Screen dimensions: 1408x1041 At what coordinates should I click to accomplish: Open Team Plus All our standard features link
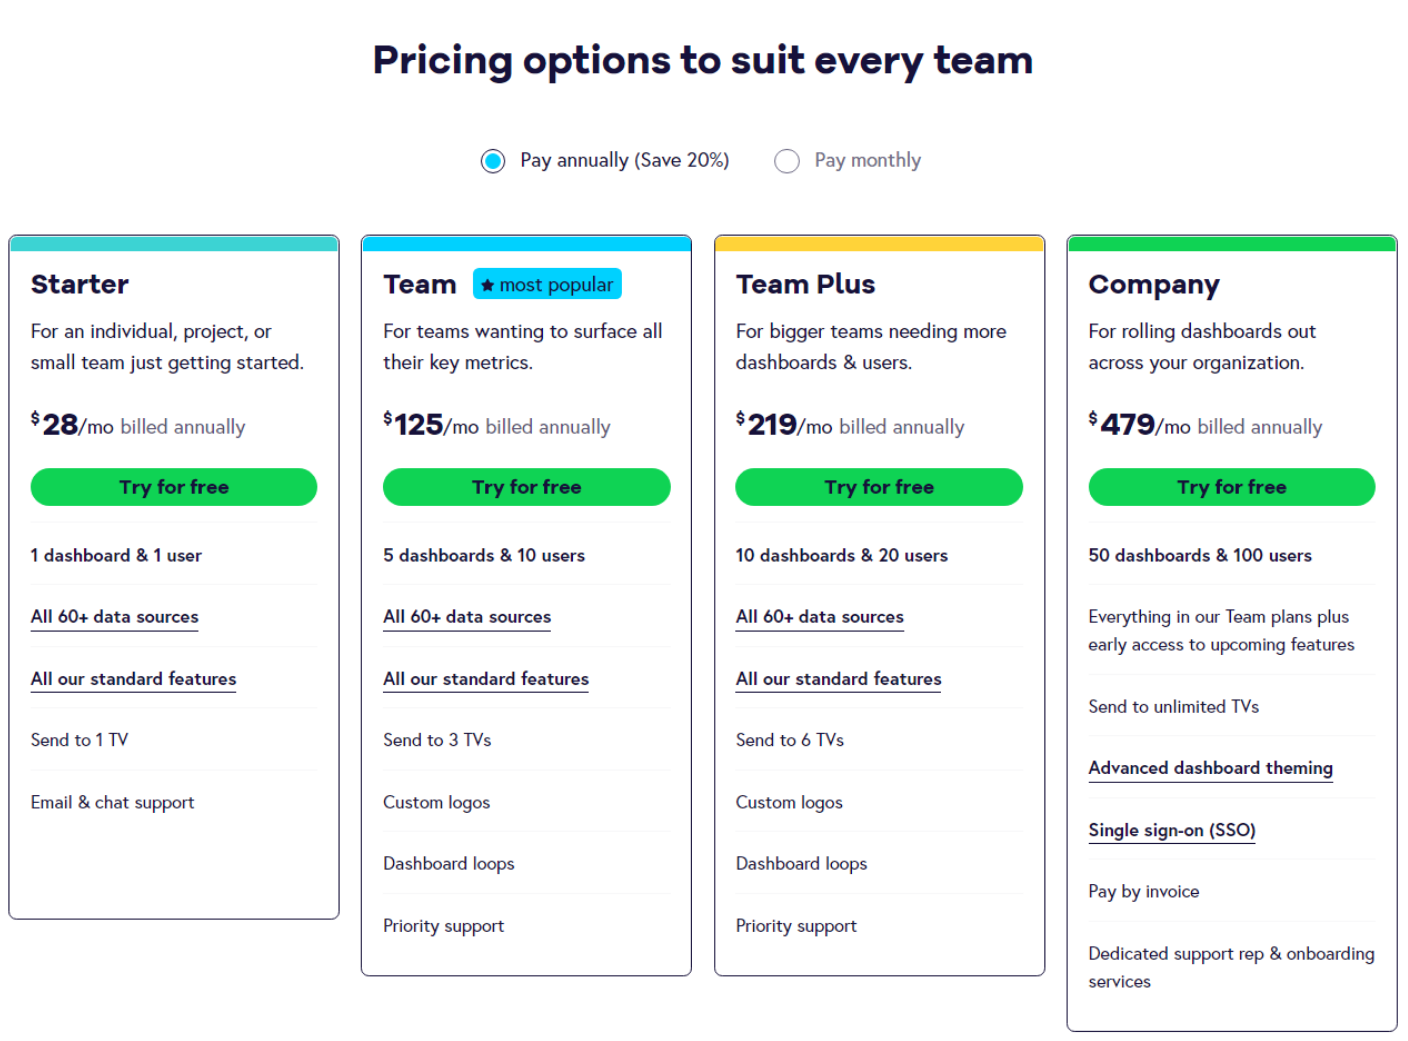839,679
